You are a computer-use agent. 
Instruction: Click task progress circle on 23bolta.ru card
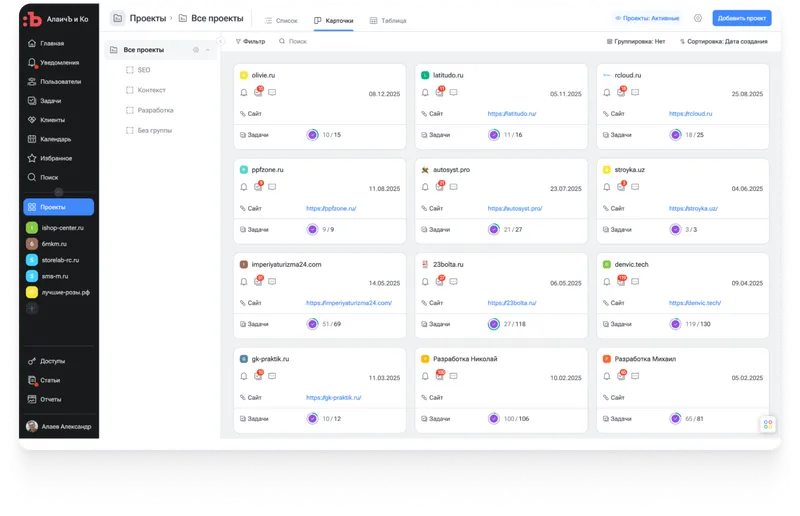click(x=493, y=324)
